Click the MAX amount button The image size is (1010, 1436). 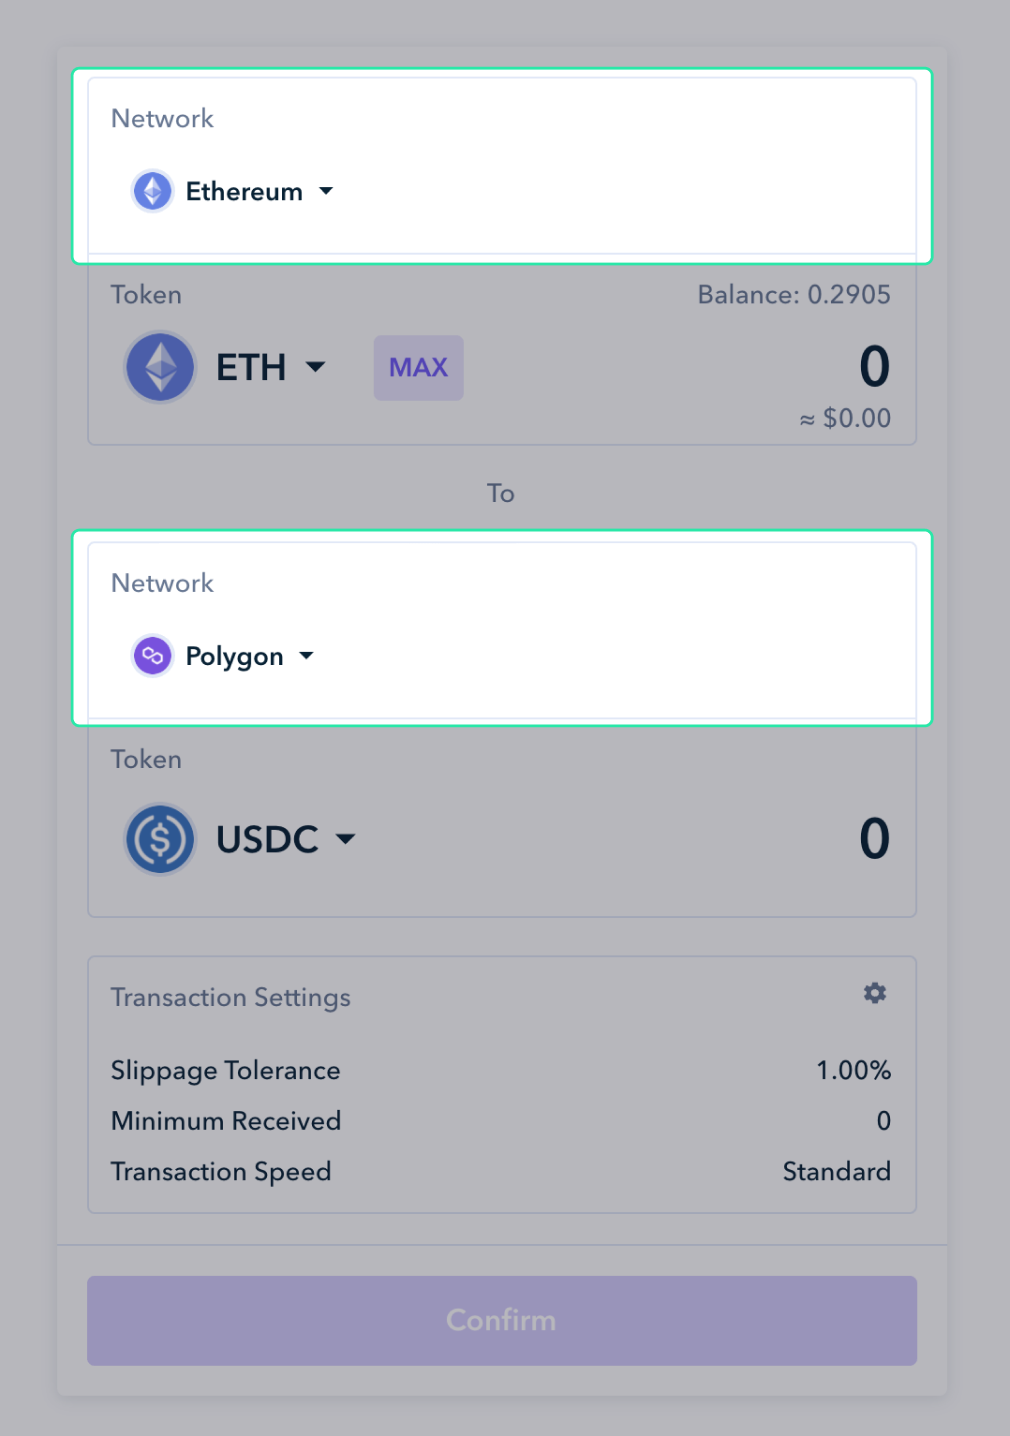[x=419, y=368]
